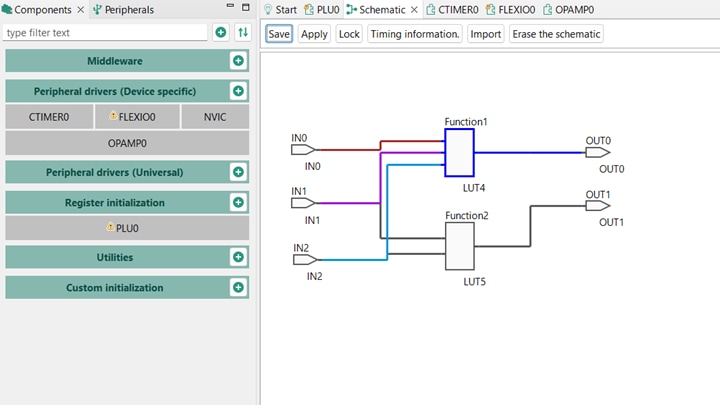This screenshot has width=720, height=405.
Task: Add a device-specific peripheral driver
Action: coord(238,91)
